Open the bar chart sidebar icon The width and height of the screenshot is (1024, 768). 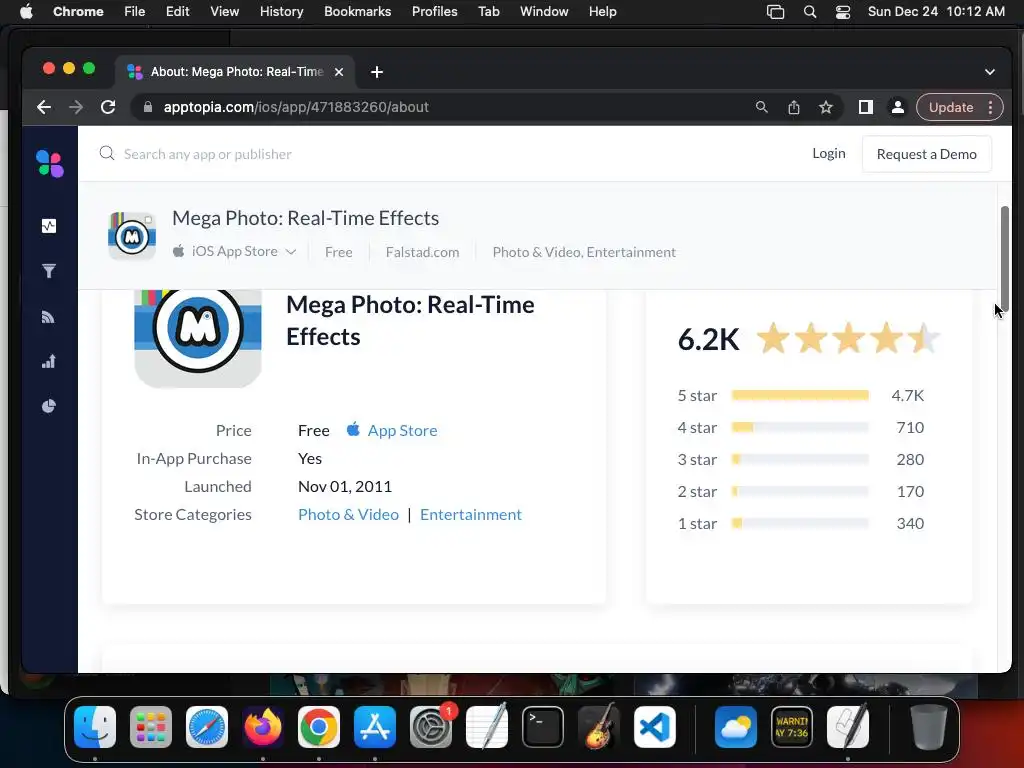coord(49,361)
